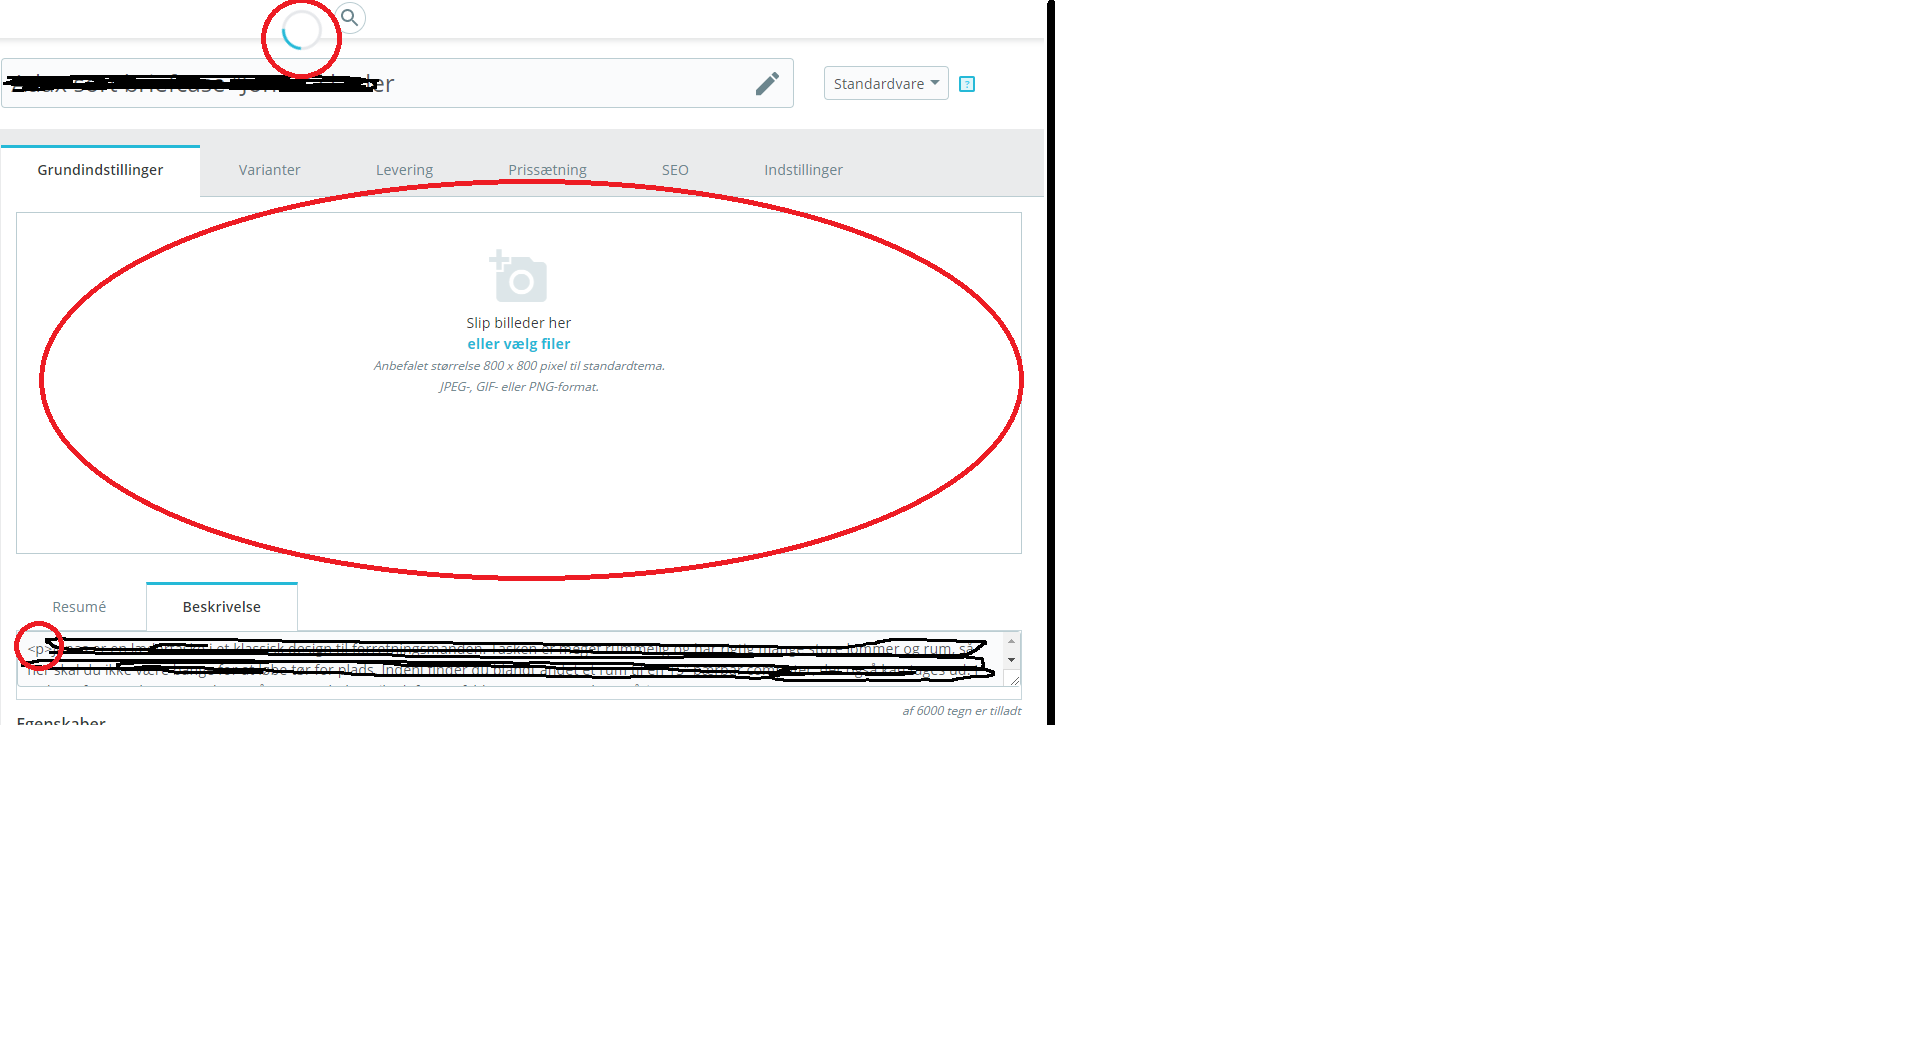The width and height of the screenshot is (1920, 1040).
Task: Open the Levering tab
Action: click(x=404, y=170)
